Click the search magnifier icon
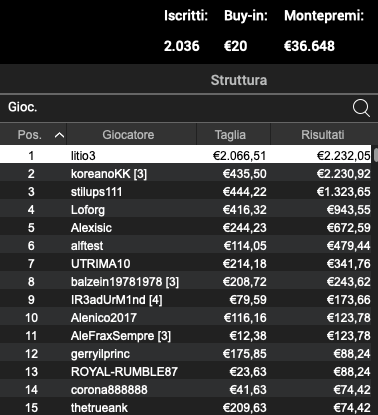378x415 pixels. point(361,108)
